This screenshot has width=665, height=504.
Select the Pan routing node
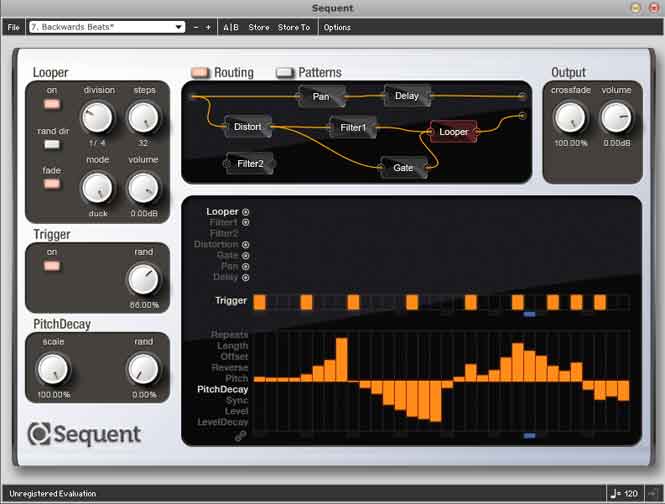(321, 97)
